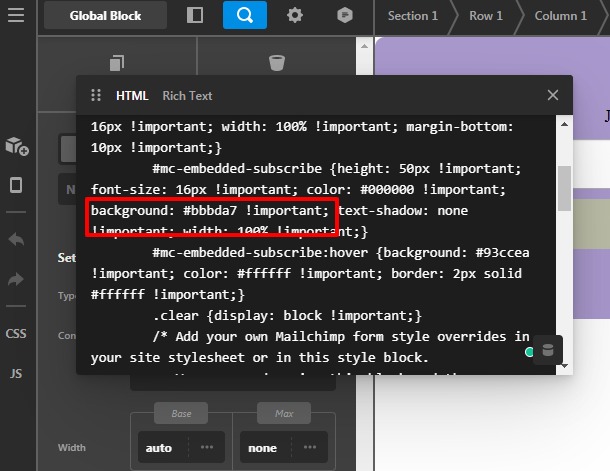Redo using the right arrow icon
Image resolution: width=610 pixels, height=471 pixels.
point(16,279)
